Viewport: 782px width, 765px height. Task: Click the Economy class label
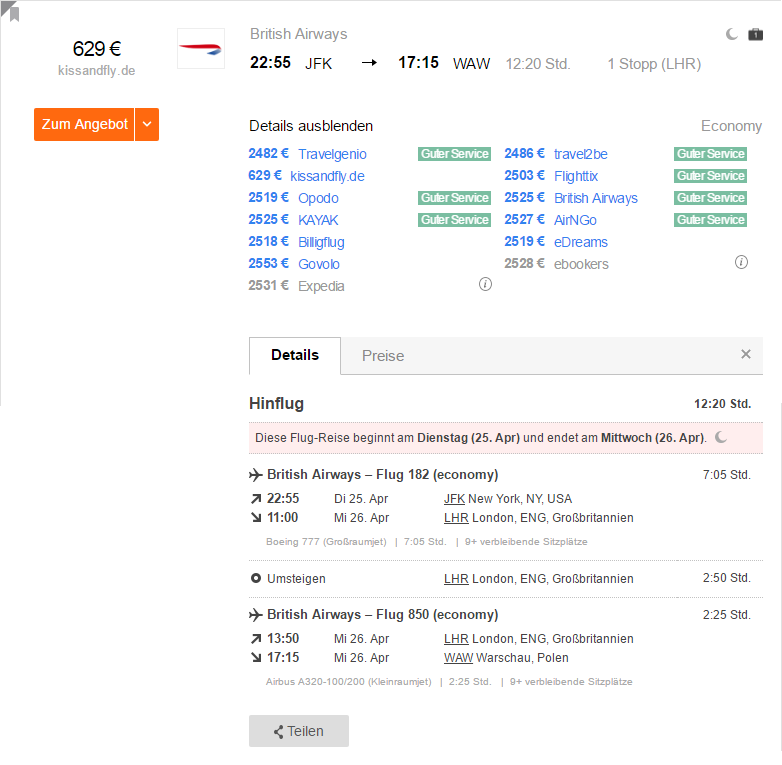[732, 126]
